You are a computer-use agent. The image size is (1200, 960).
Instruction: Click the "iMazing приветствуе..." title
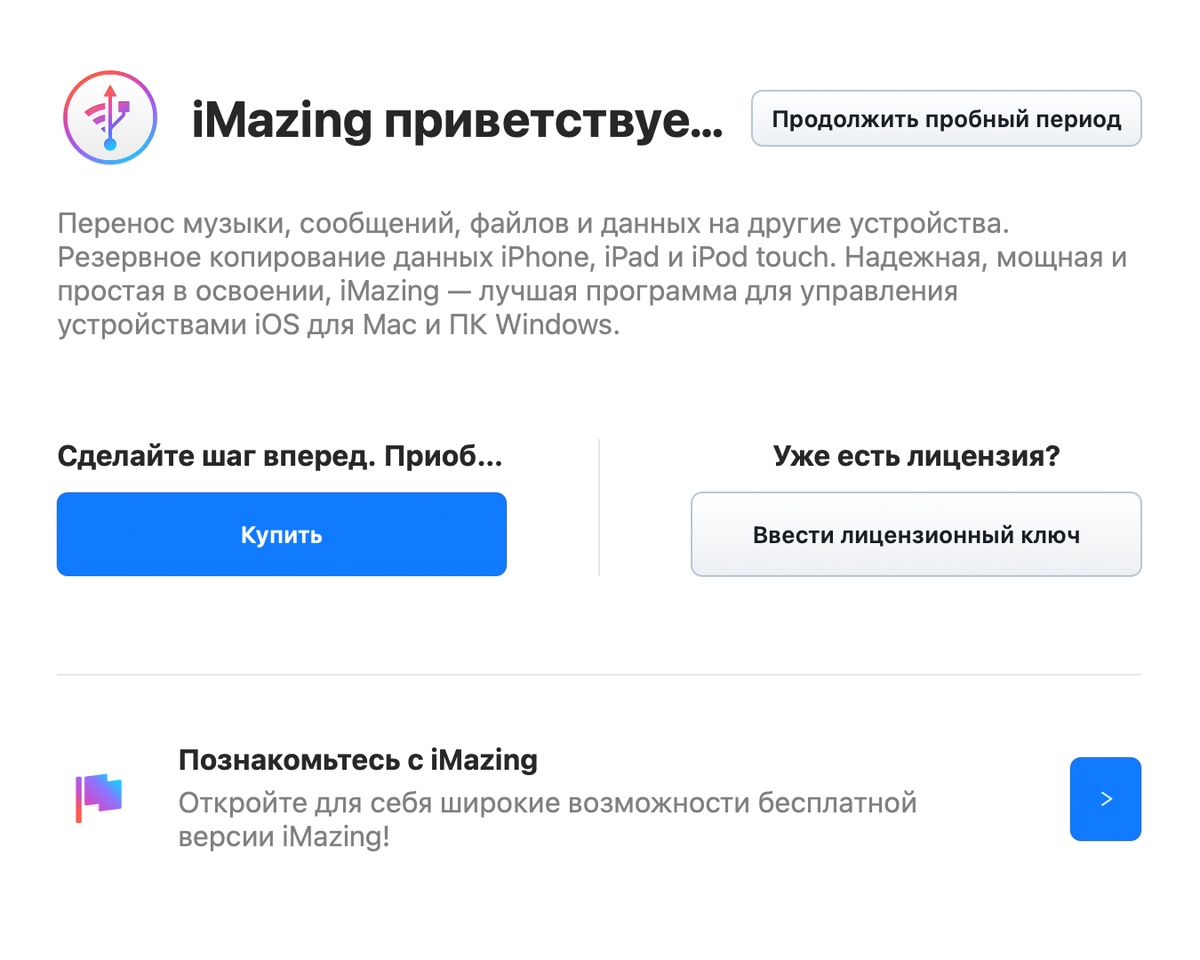pyautogui.click(x=455, y=122)
